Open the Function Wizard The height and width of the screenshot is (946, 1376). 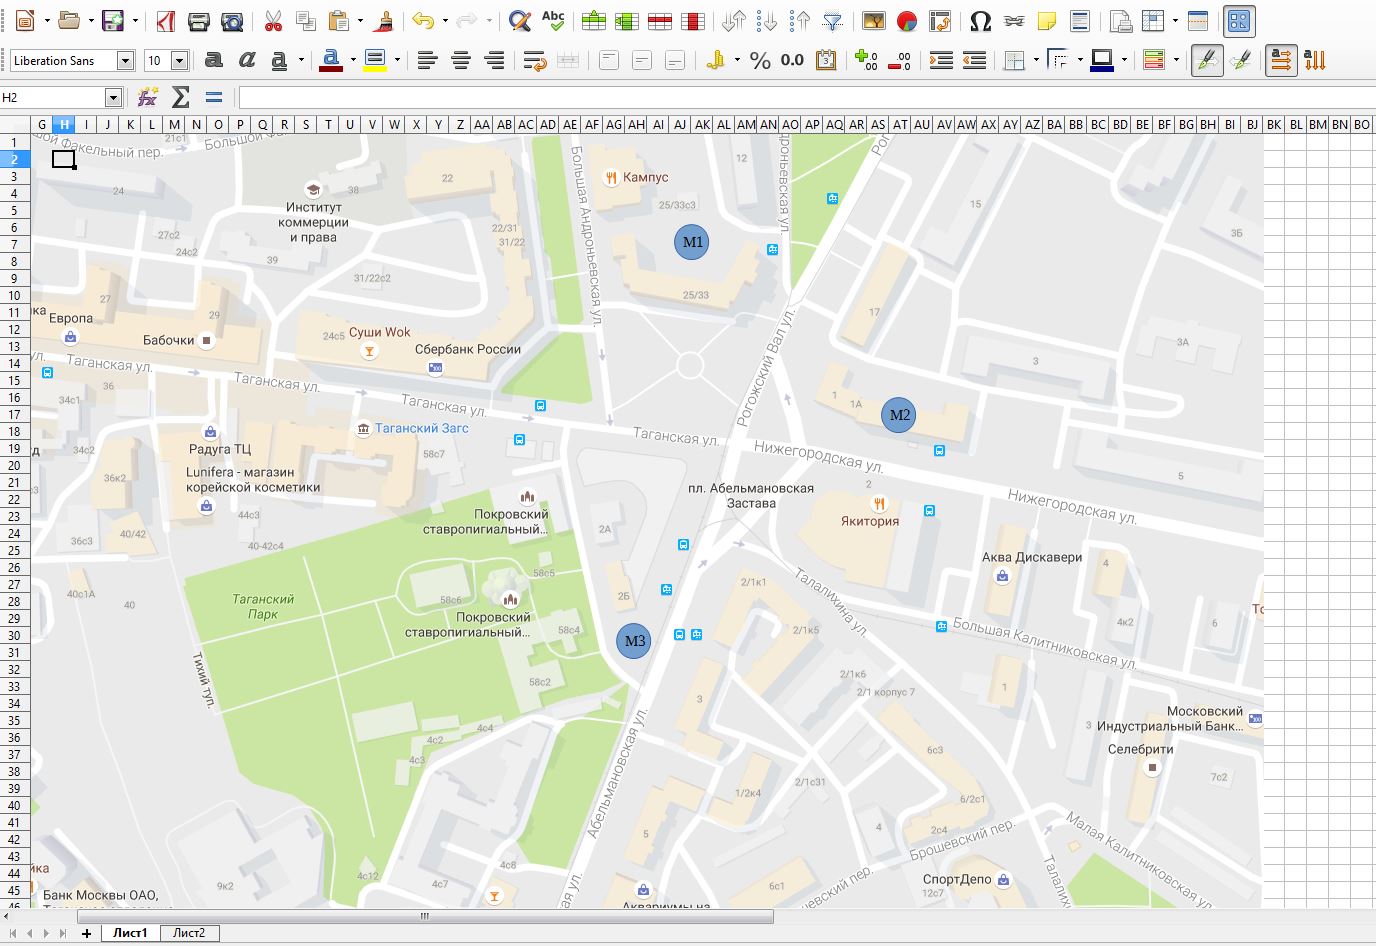(147, 97)
